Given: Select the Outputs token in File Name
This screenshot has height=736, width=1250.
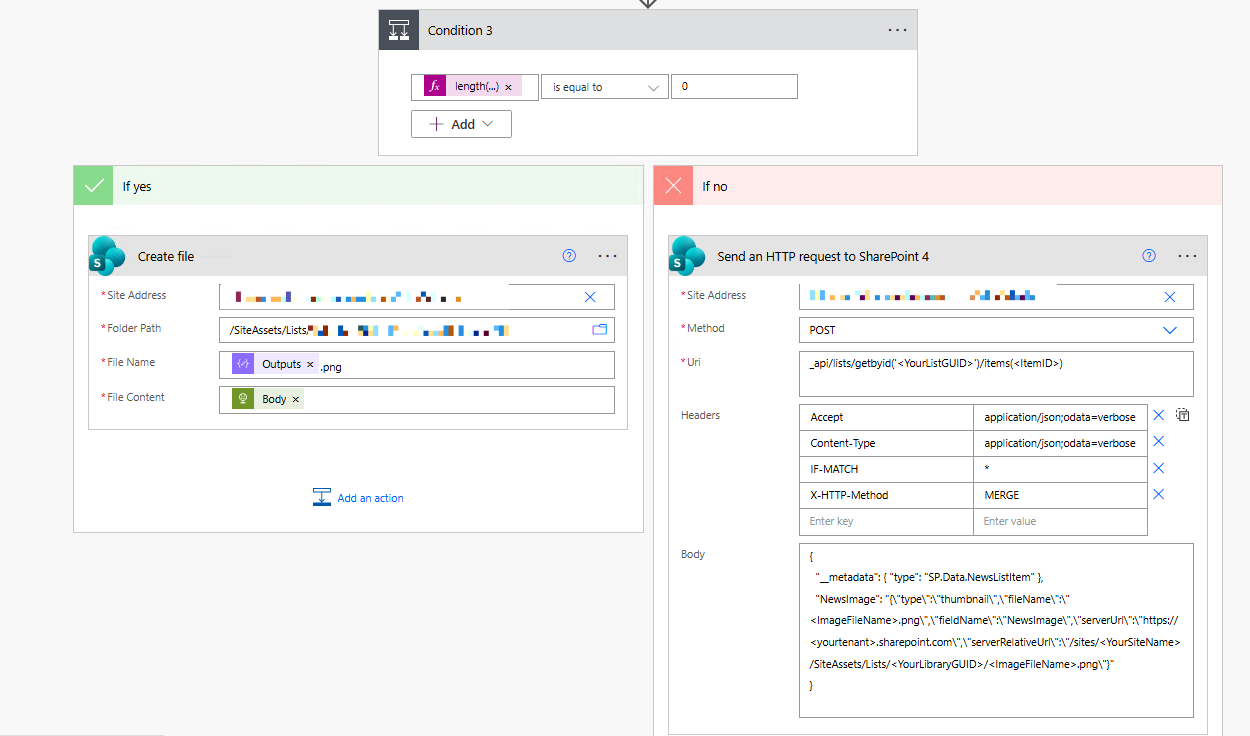Looking at the screenshot, I should pyautogui.click(x=276, y=365).
